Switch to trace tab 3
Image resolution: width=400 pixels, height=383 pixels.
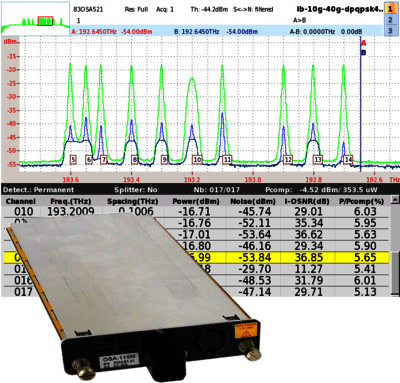[x=390, y=31]
